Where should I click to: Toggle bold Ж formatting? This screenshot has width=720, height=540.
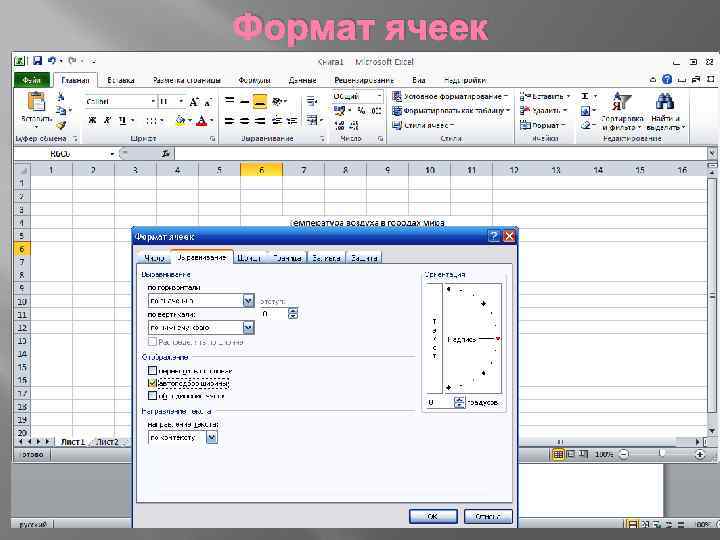pyautogui.click(x=92, y=120)
